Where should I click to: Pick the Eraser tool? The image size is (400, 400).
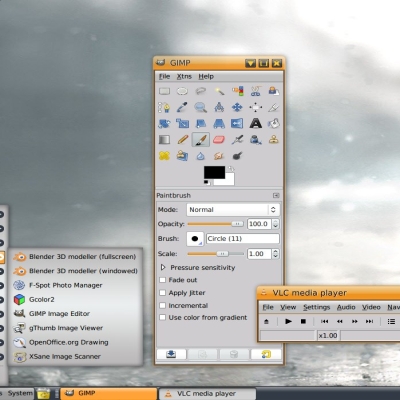pyautogui.click(x=219, y=139)
